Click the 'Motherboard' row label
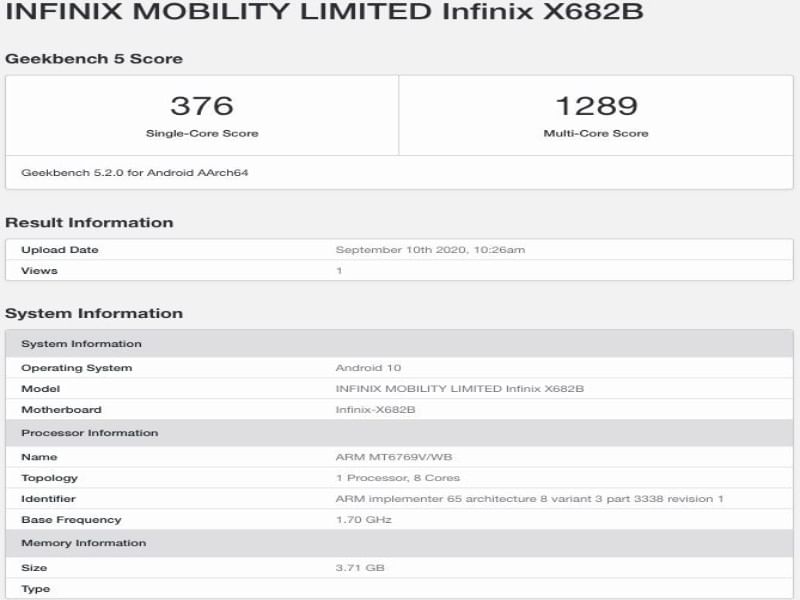This screenshot has height=600, width=800. tap(61, 410)
